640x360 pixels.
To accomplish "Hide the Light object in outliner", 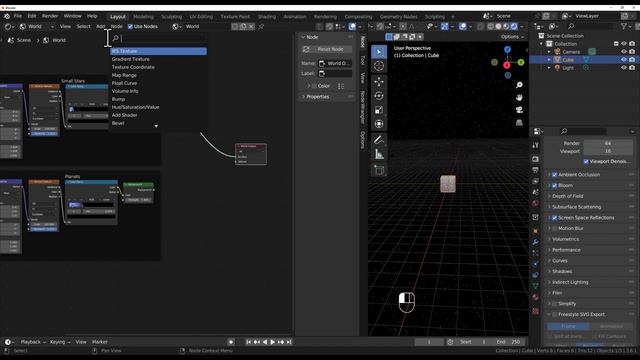I will pyautogui.click(x=624, y=68).
